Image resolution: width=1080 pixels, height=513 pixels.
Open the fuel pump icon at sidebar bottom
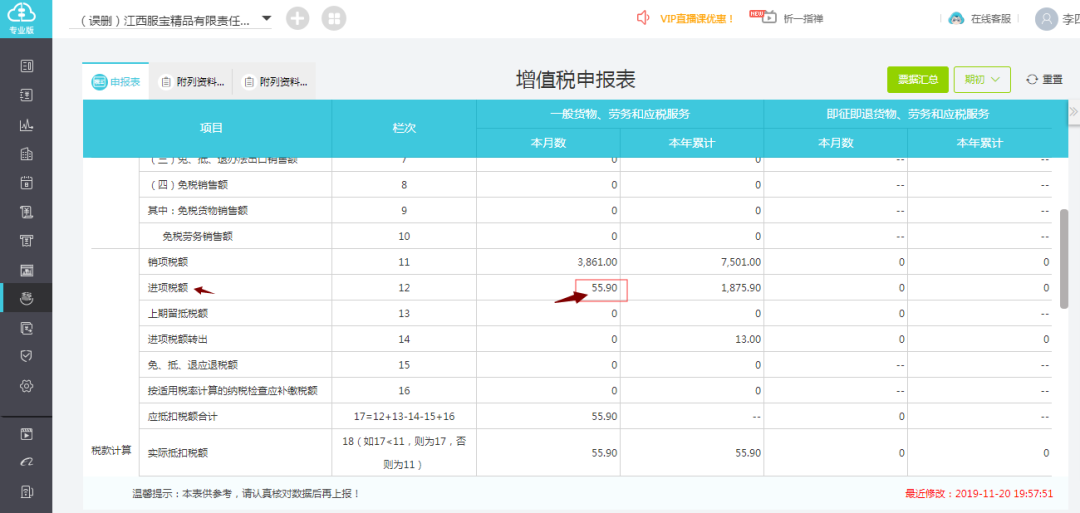tap(27, 491)
